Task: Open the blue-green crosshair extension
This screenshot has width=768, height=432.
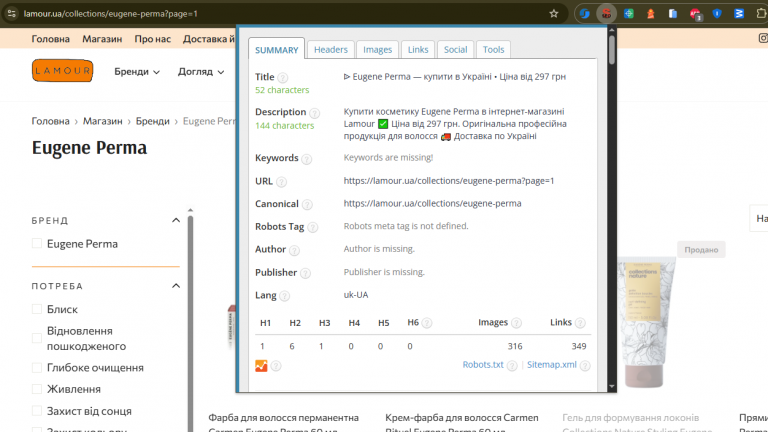Action: 629,14
